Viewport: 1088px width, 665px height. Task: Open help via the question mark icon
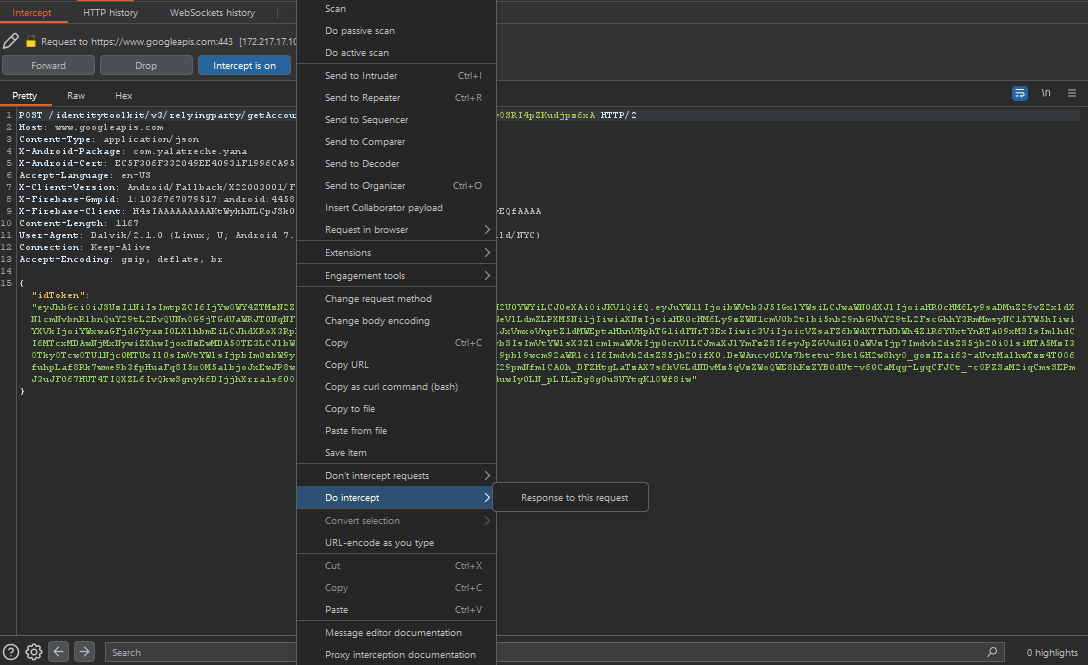coord(11,652)
